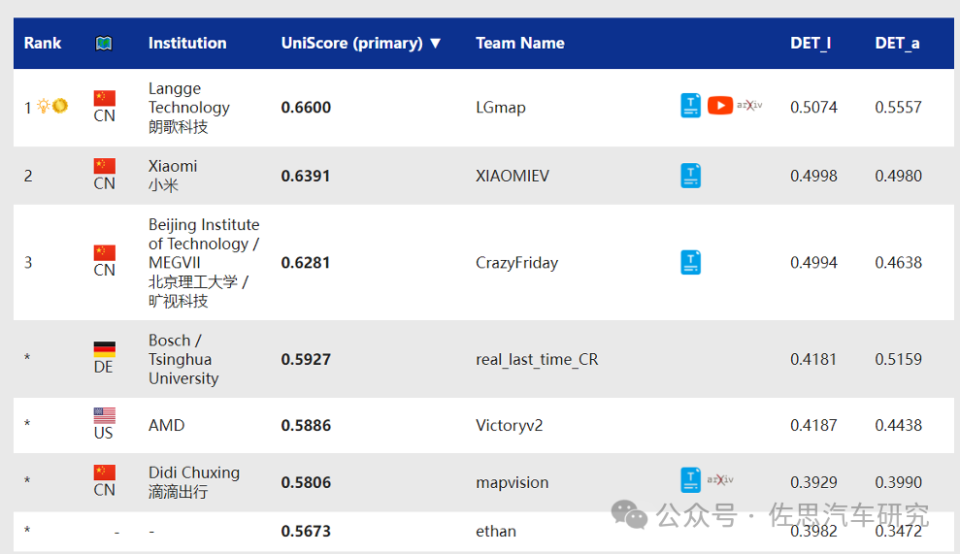Select team name real_last_time_CR
960x554 pixels.
tap(537, 359)
